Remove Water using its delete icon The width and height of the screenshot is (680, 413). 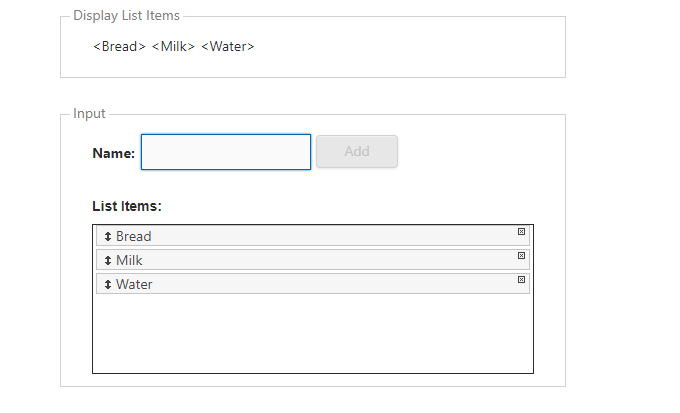point(521,279)
